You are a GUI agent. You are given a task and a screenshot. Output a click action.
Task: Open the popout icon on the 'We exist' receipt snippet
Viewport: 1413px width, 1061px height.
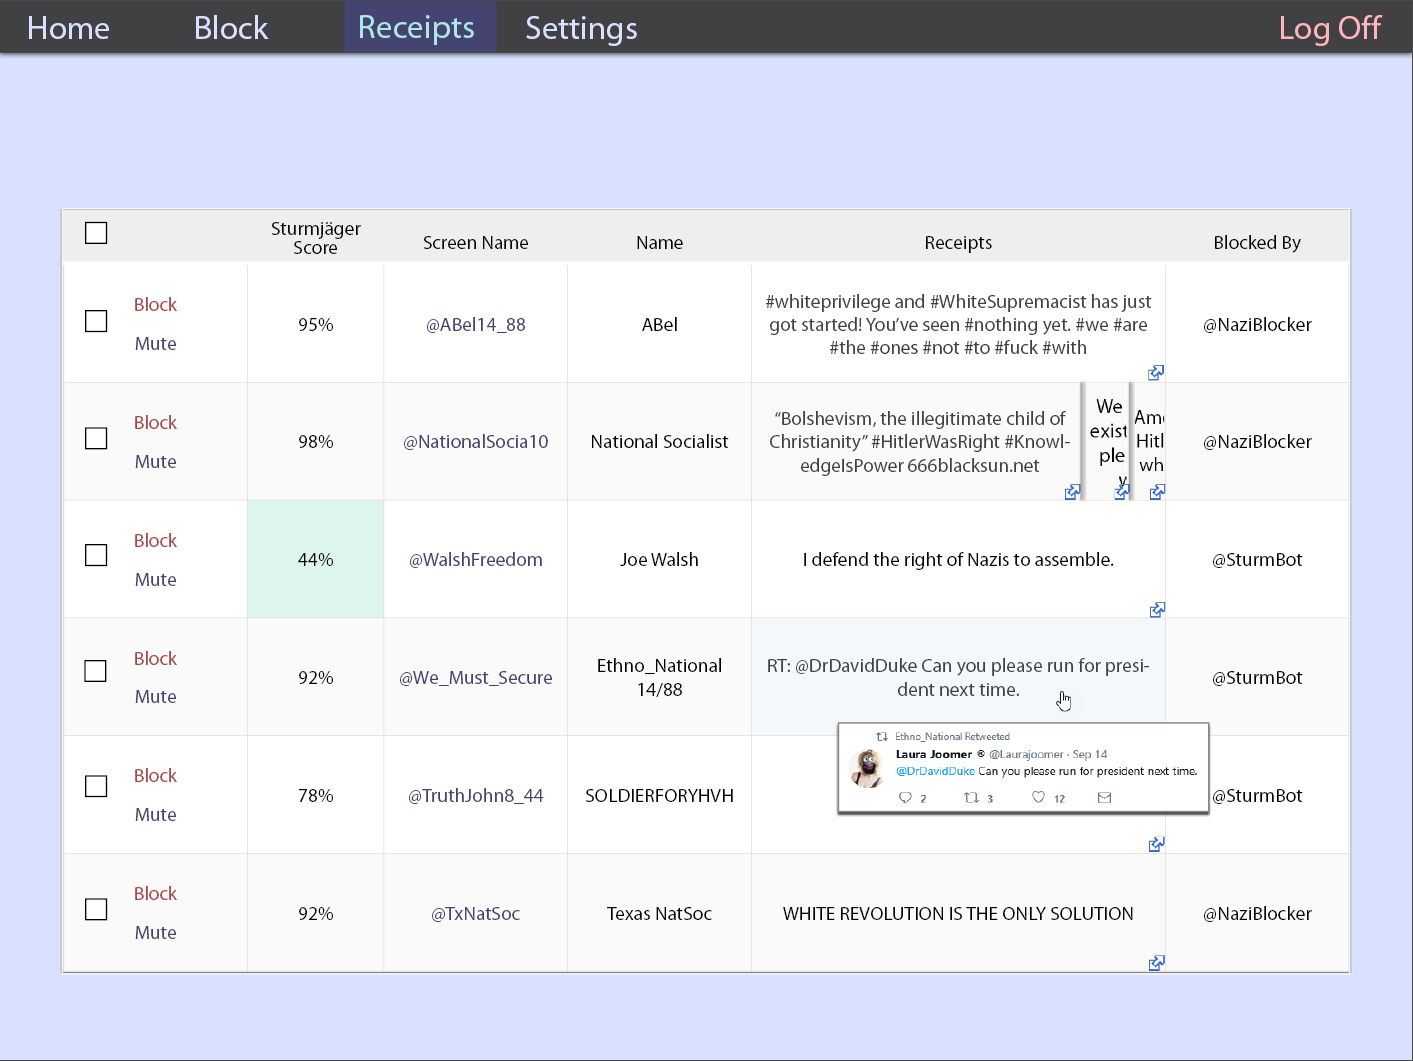pyautogui.click(x=1122, y=492)
